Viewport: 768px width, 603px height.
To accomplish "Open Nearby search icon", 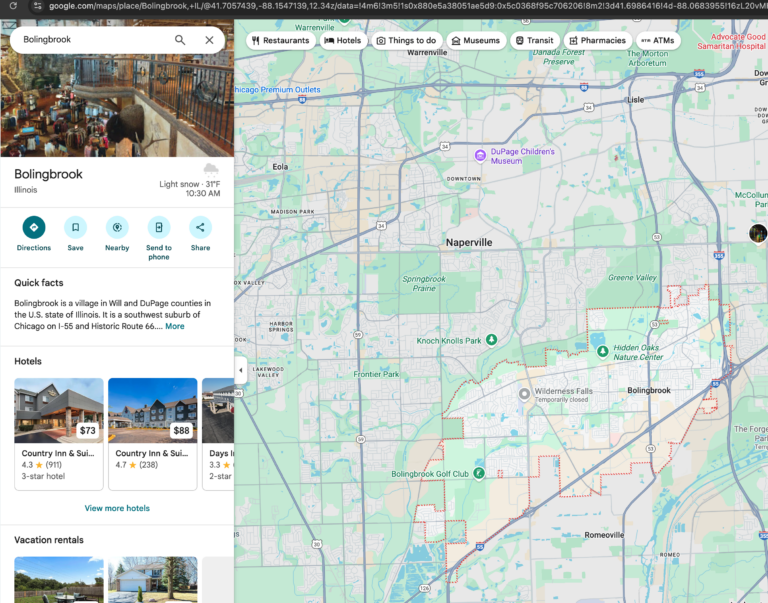I will pos(117,227).
